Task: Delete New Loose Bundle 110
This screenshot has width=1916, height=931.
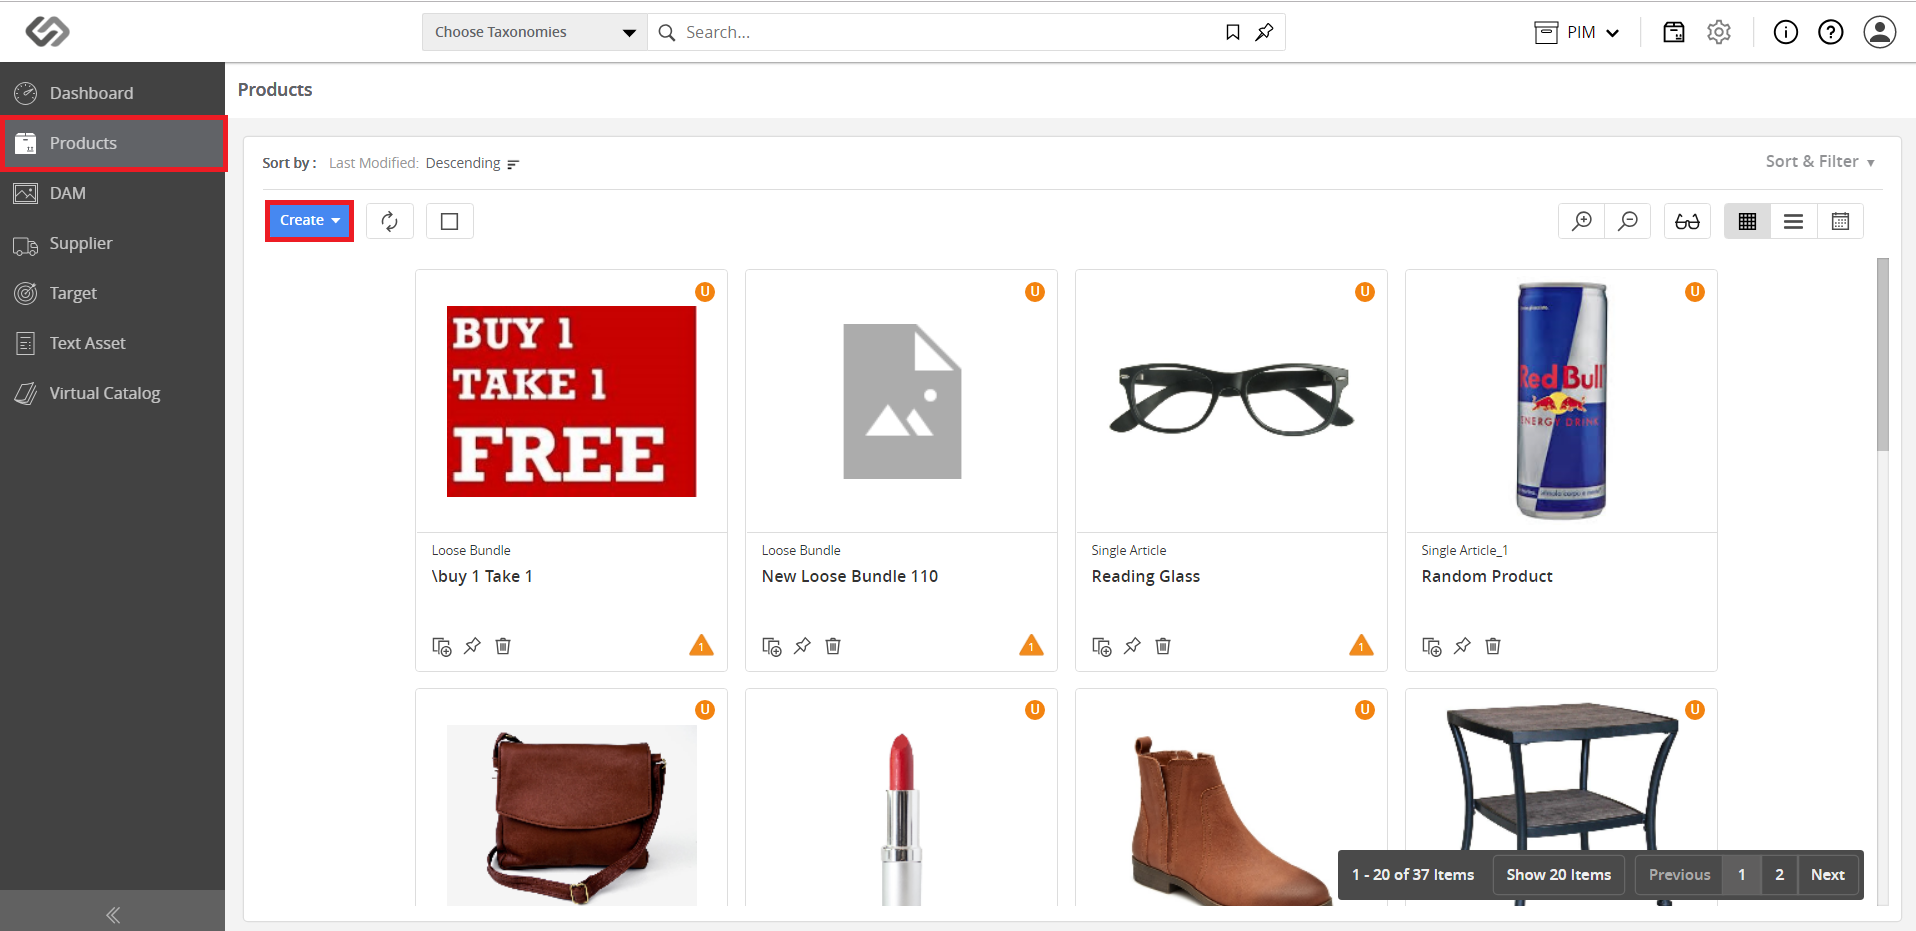Action: tap(833, 646)
